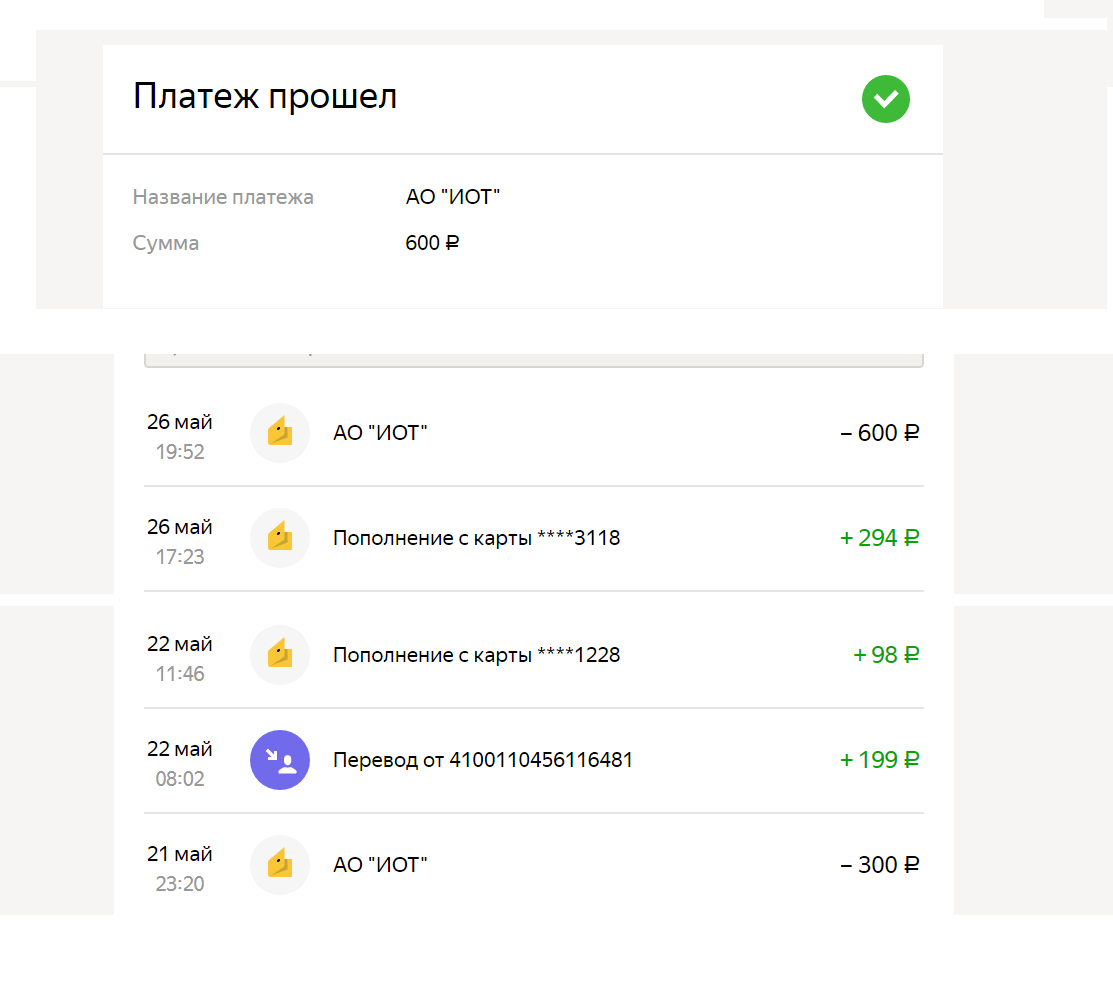Screen dimensions: 1113x993
Task: Click the "+ 98 ₽" amount from 22 May
Action: pyautogui.click(x=886, y=655)
